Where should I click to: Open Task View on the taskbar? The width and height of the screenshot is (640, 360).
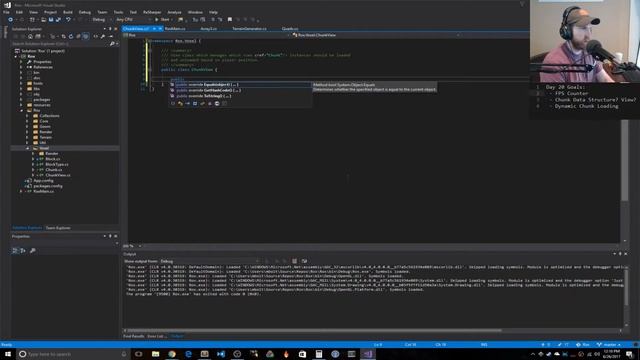[x=139, y=354]
